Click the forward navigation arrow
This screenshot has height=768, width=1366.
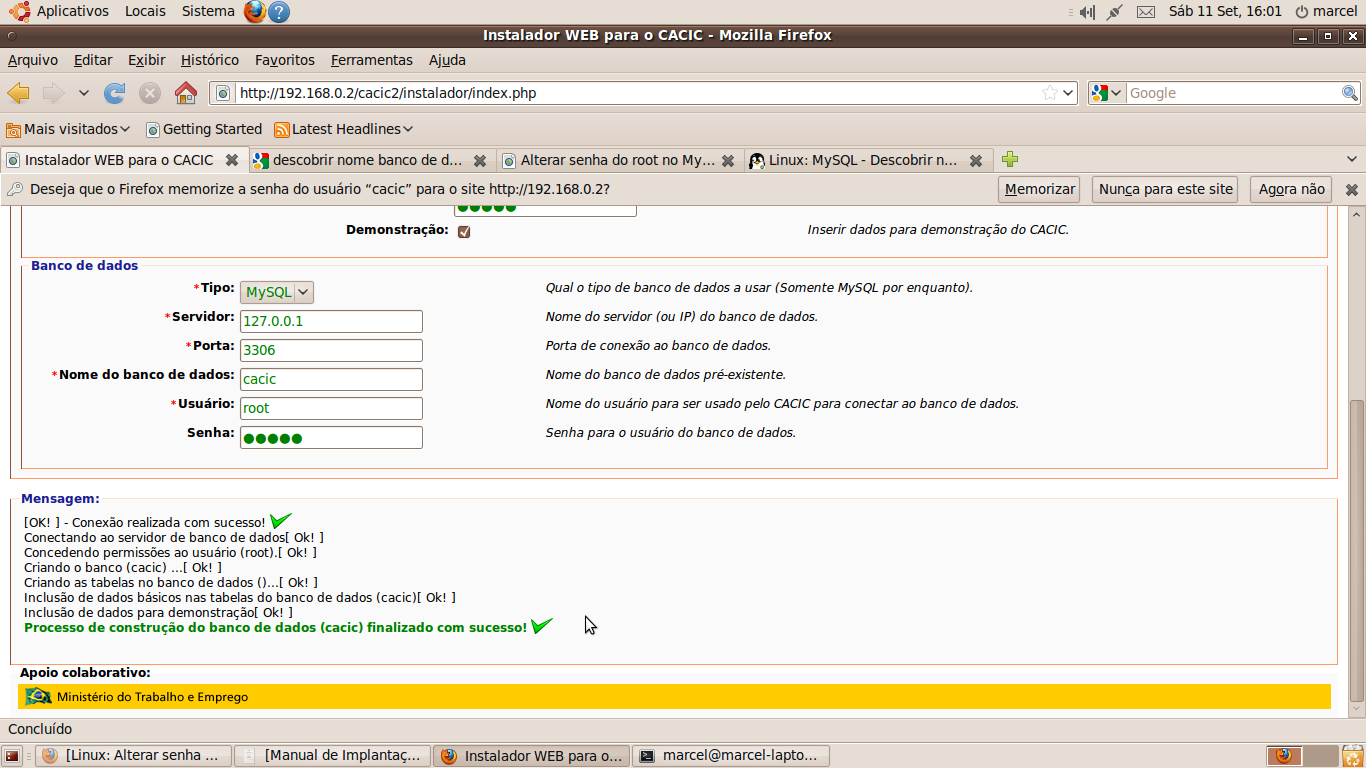click(53, 93)
